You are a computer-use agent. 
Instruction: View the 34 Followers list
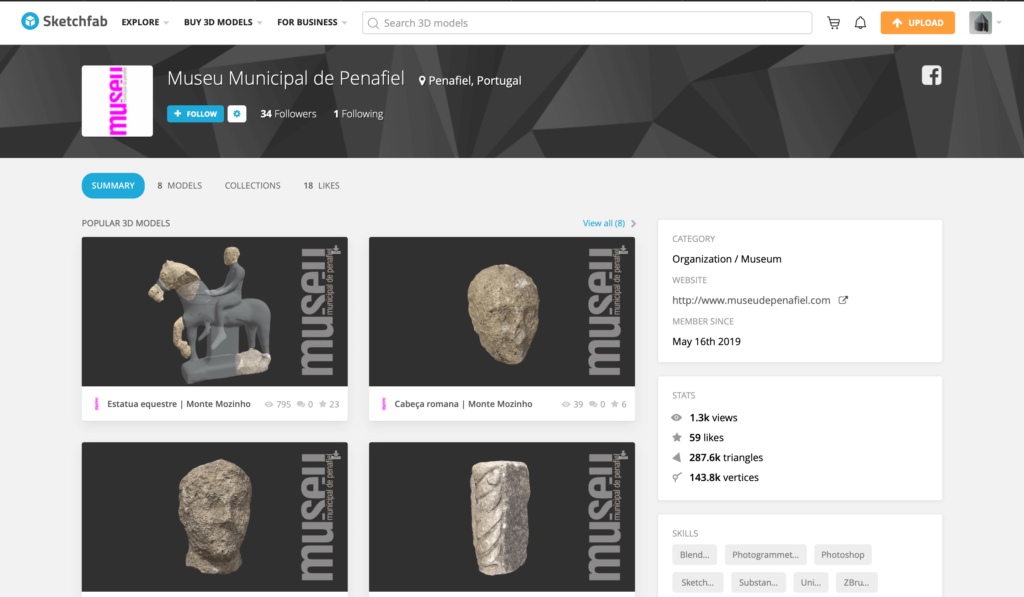(288, 114)
